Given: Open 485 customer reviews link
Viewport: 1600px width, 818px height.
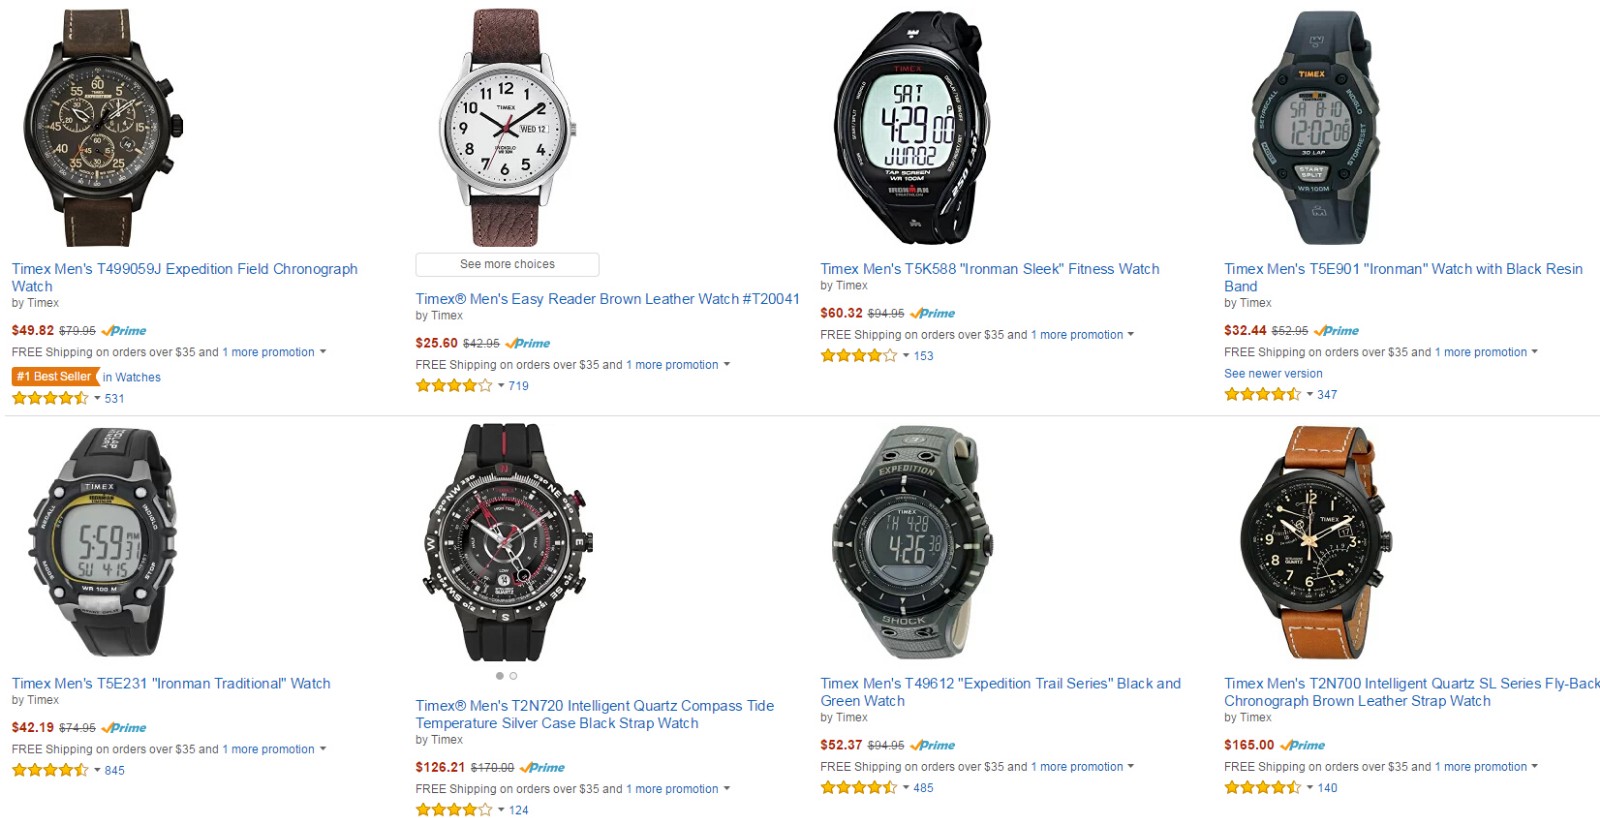Looking at the screenshot, I should tap(923, 788).
